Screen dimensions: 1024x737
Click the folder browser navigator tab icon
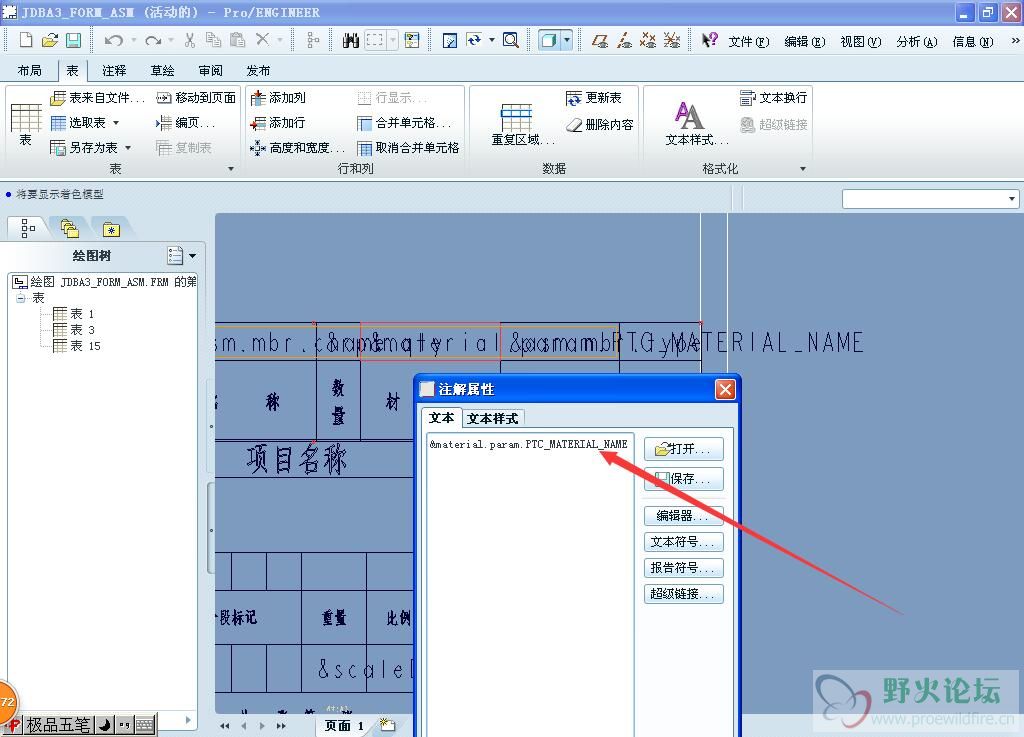click(70, 228)
